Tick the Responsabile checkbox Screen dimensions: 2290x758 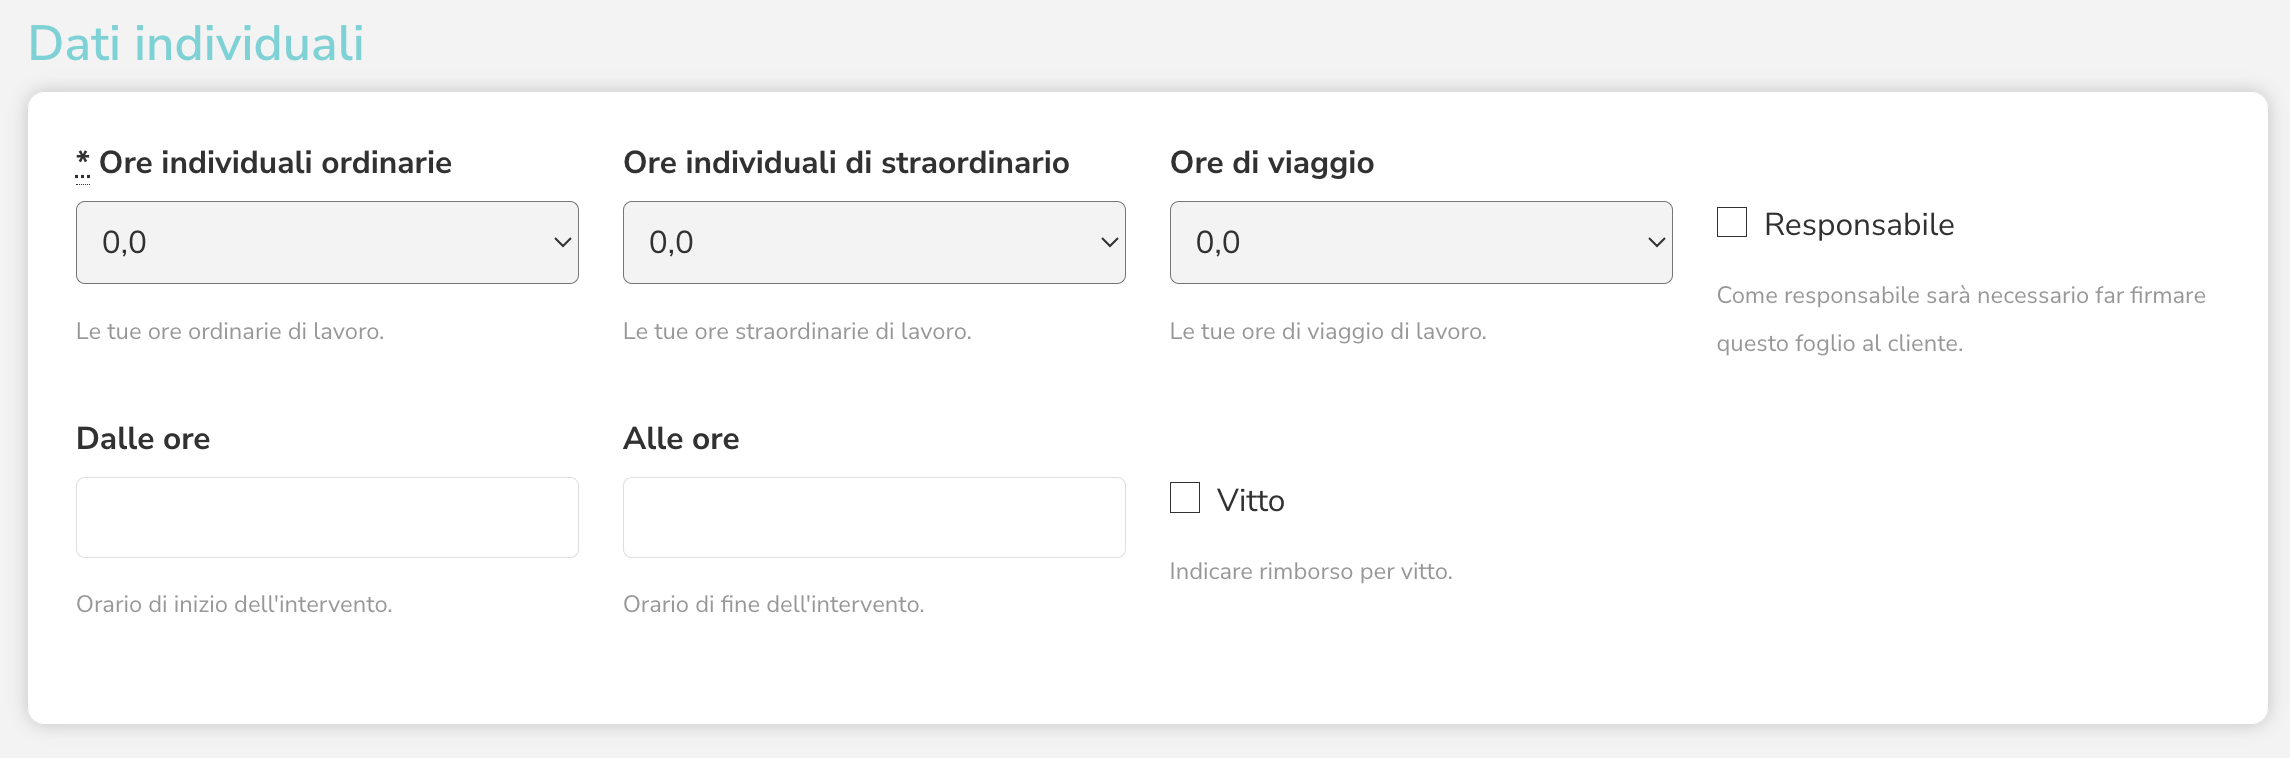(x=1732, y=222)
